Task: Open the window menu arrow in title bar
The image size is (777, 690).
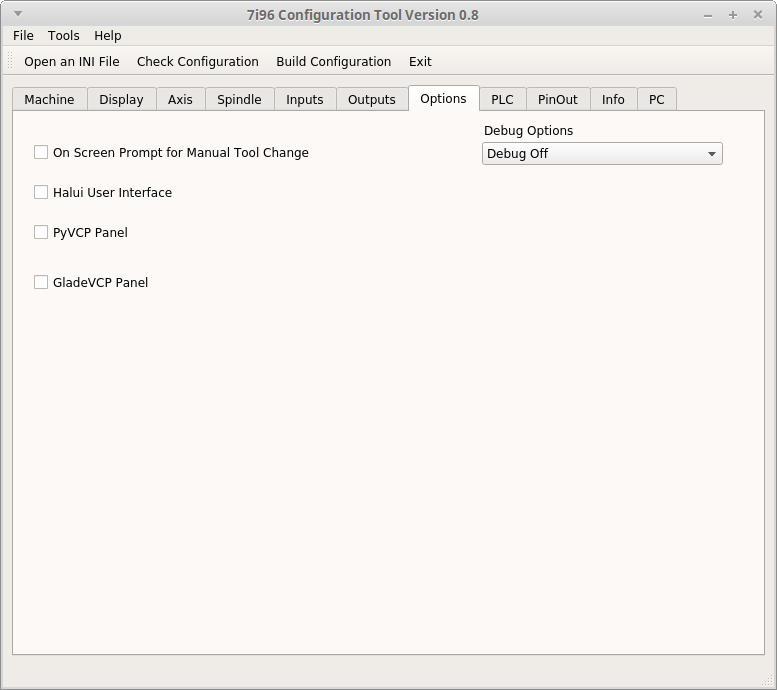Action: pyautogui.click(x=18, y=14)
